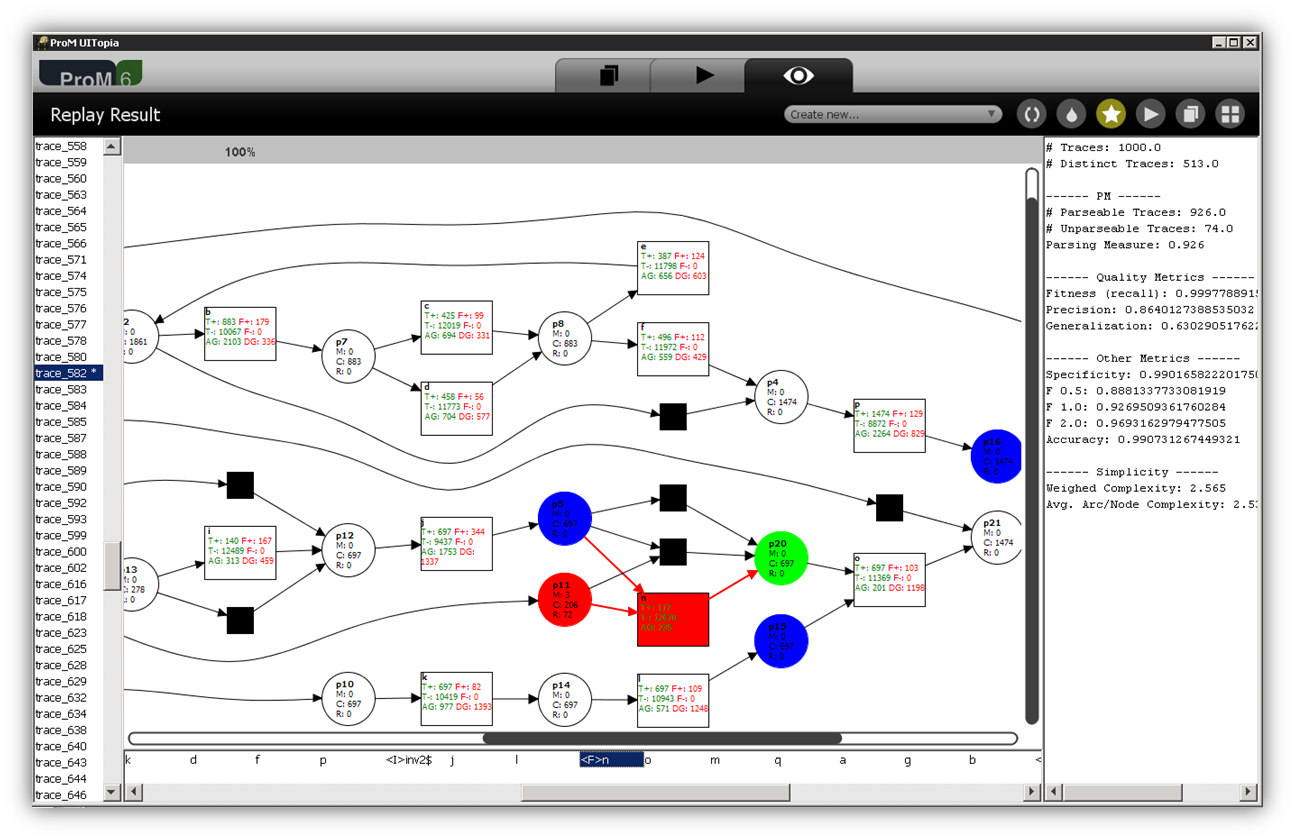Click the copy pages toolbar icon
This screenshot has width=1295, height=840.
click(x=1190, y=114)
